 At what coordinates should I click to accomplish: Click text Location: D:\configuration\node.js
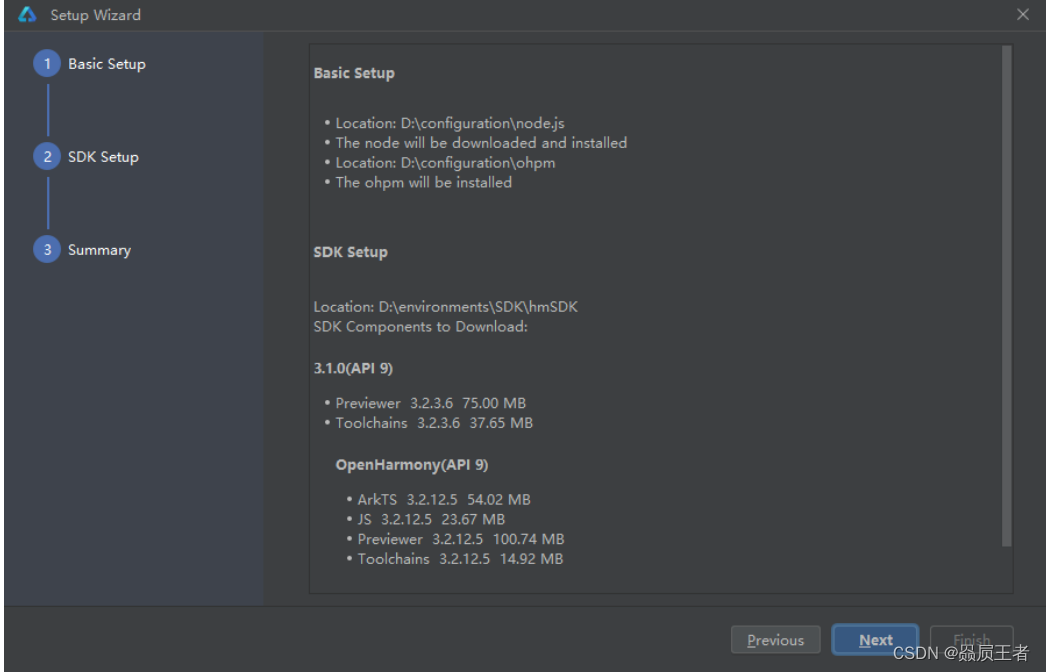pos(450,123)
